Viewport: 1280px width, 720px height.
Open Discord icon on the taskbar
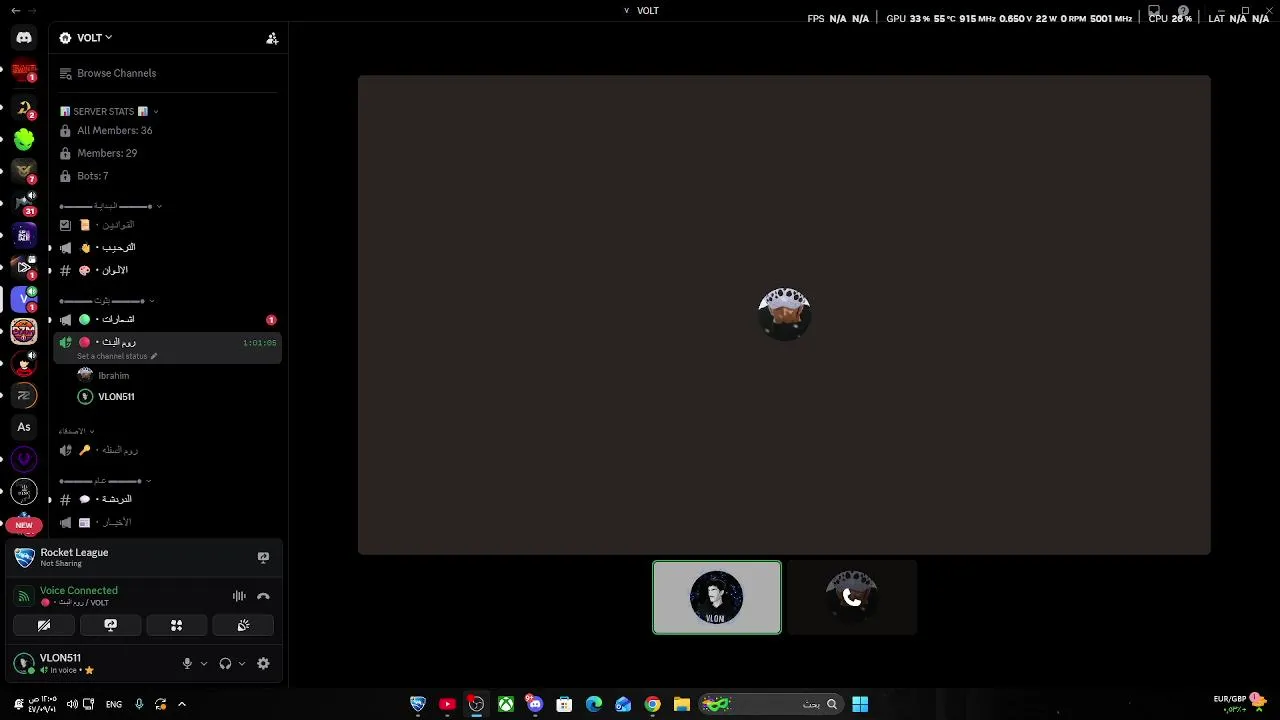pos(535,704)
